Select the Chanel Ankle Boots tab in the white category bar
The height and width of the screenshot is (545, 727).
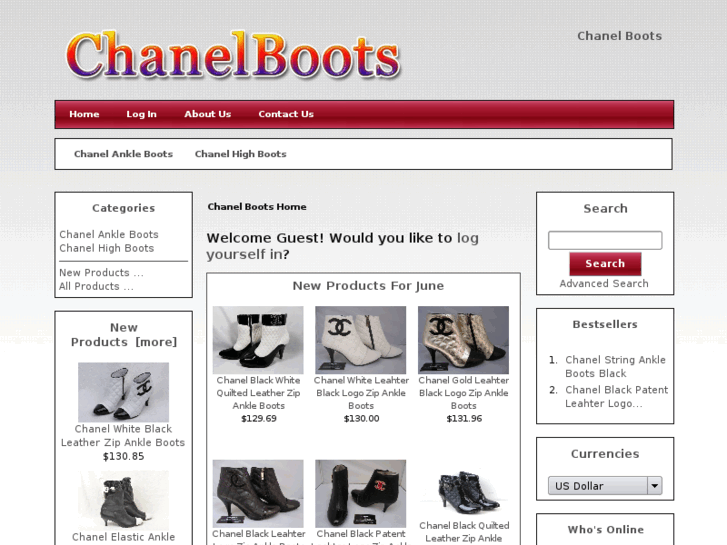click(x=123, y=154)
